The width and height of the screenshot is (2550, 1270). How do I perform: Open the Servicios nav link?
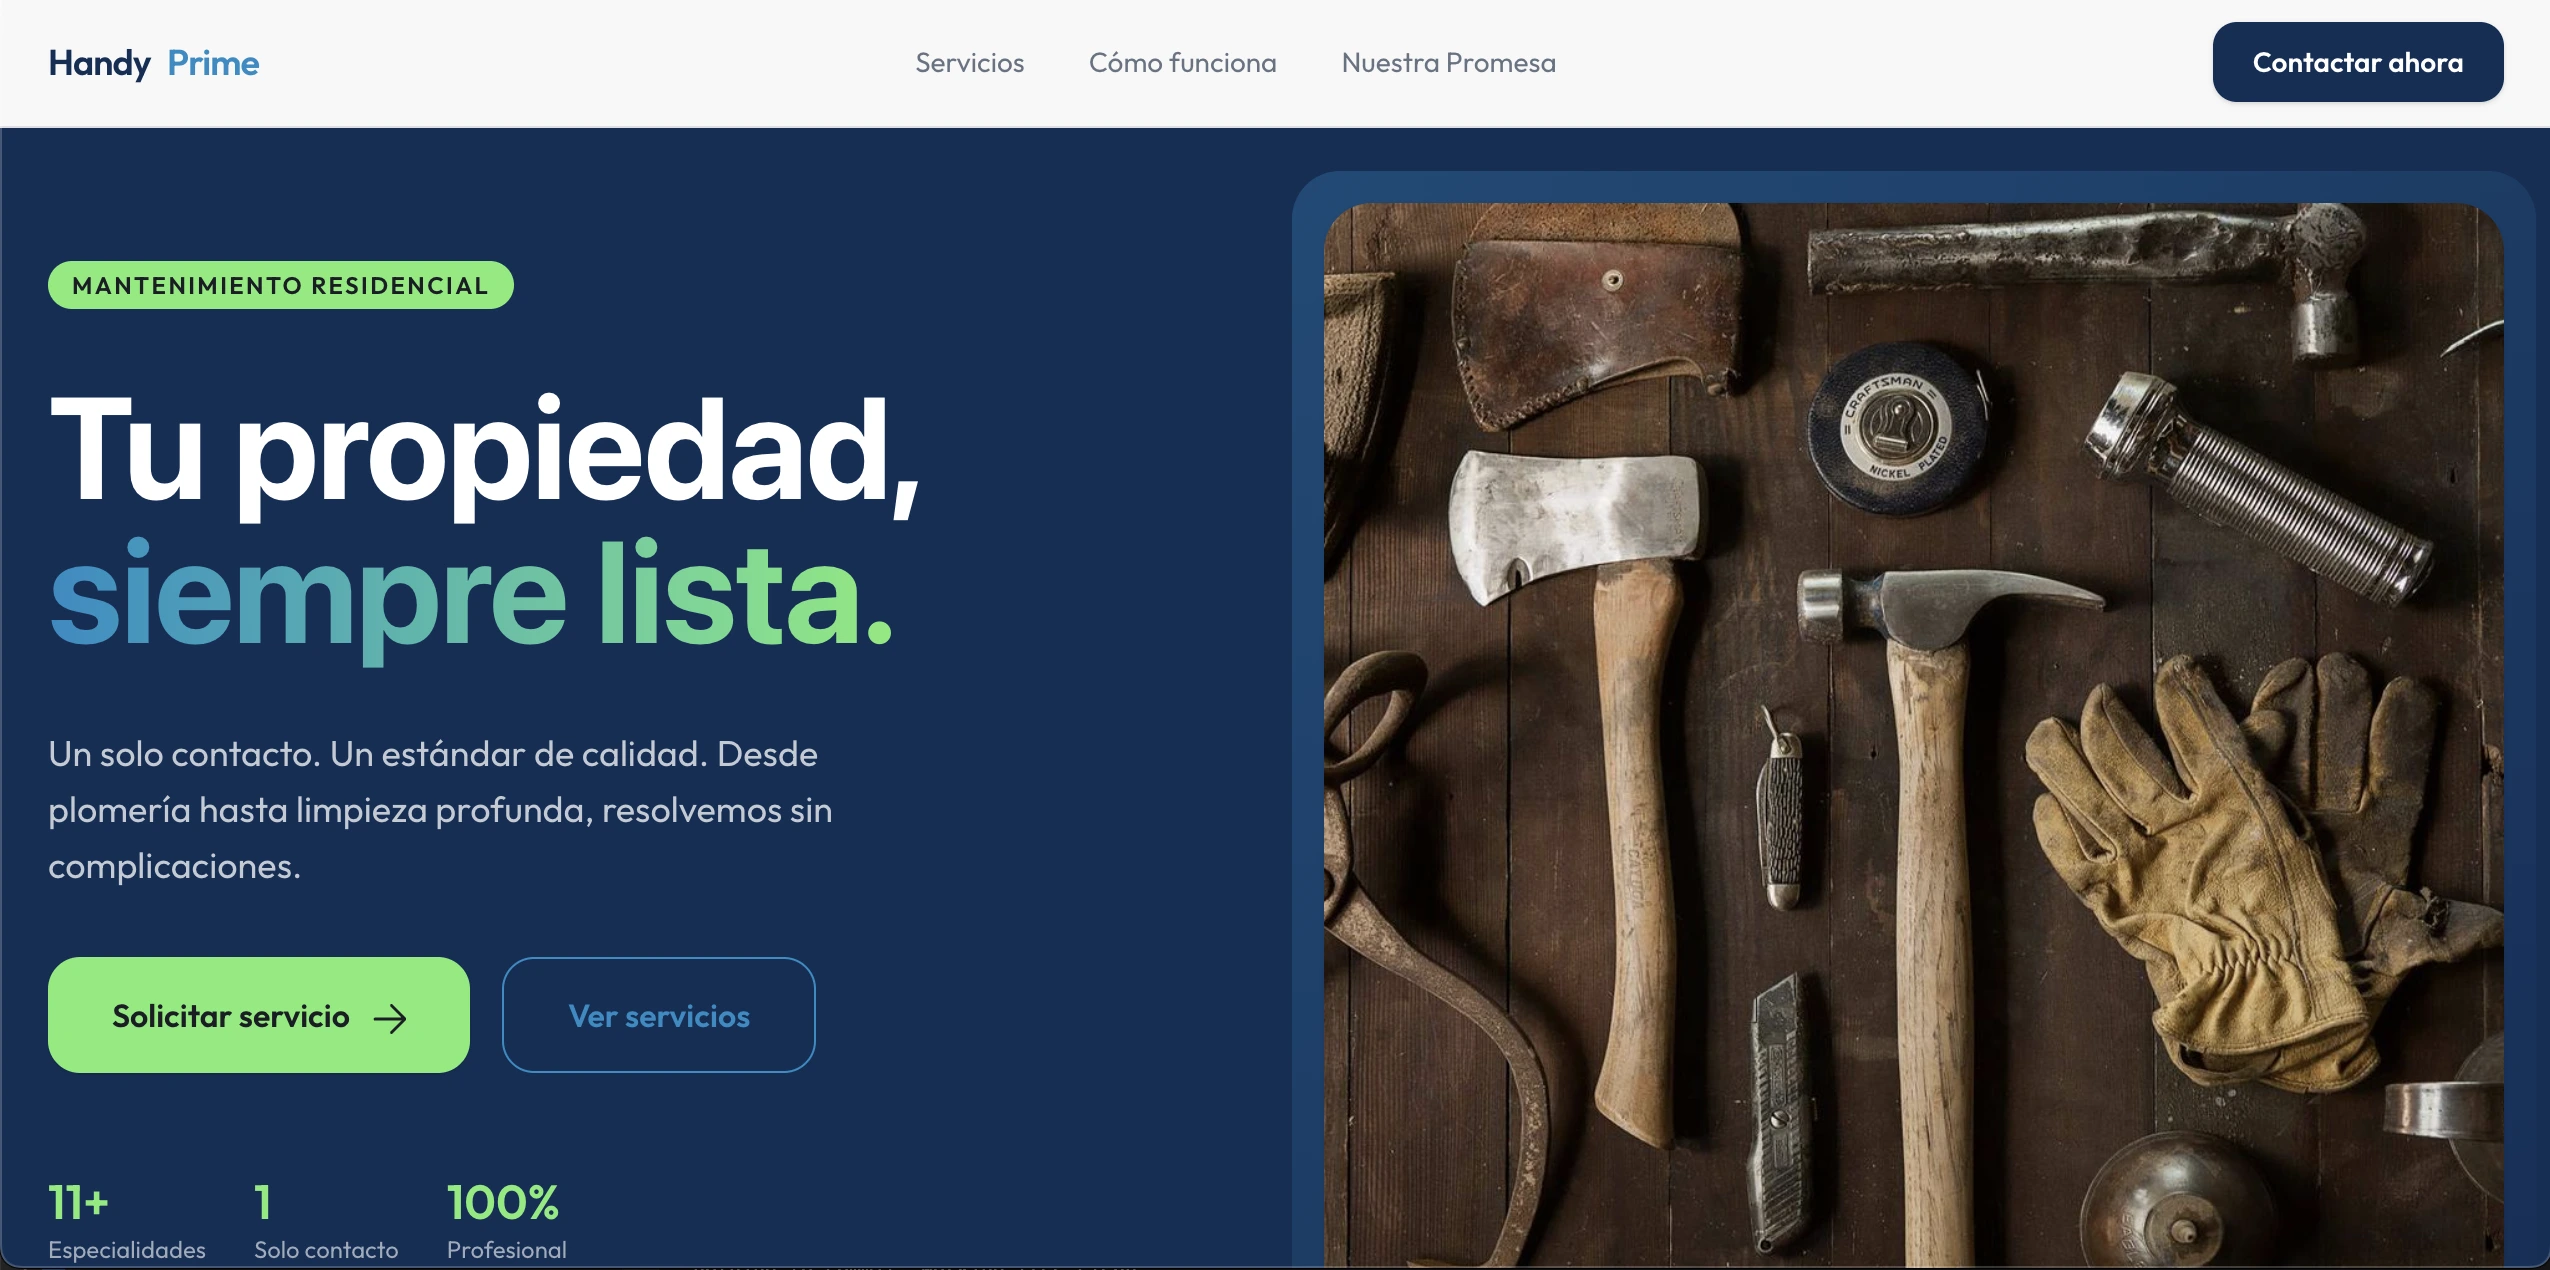pyautogui.click(x=969, y=63)
